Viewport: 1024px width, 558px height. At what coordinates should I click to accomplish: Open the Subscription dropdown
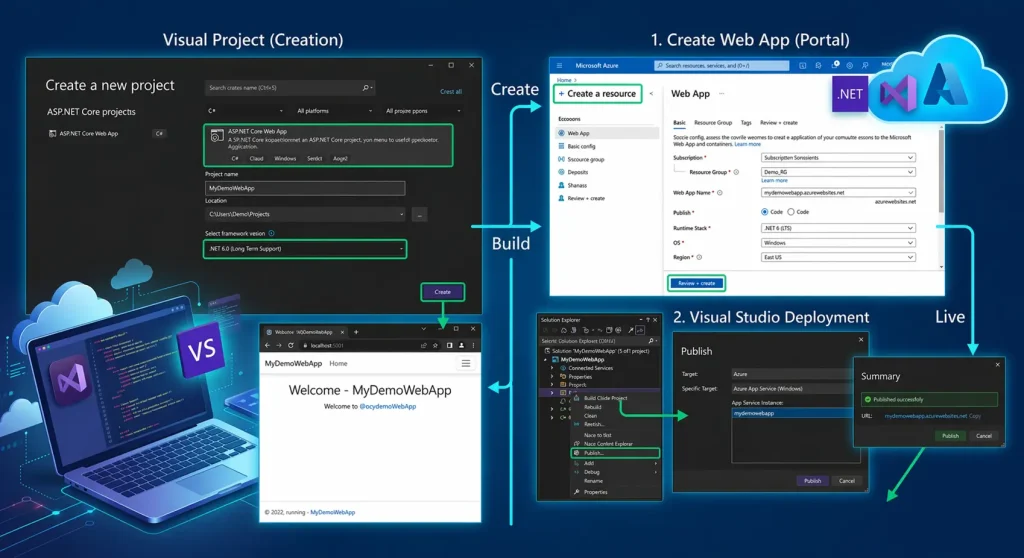pyautogui.click(x=838, y=158)
